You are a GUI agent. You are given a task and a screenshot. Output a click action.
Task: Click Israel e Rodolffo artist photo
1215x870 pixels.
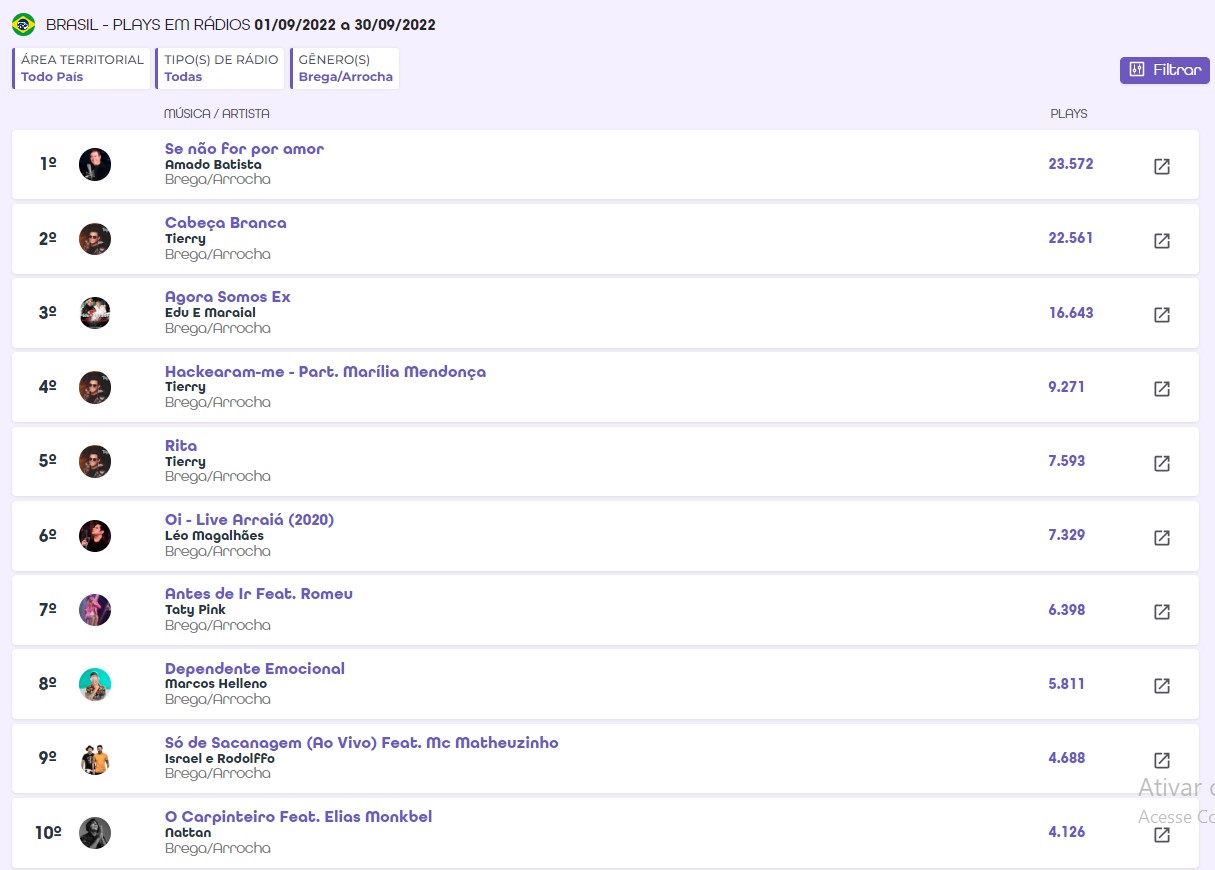[95, 758]
